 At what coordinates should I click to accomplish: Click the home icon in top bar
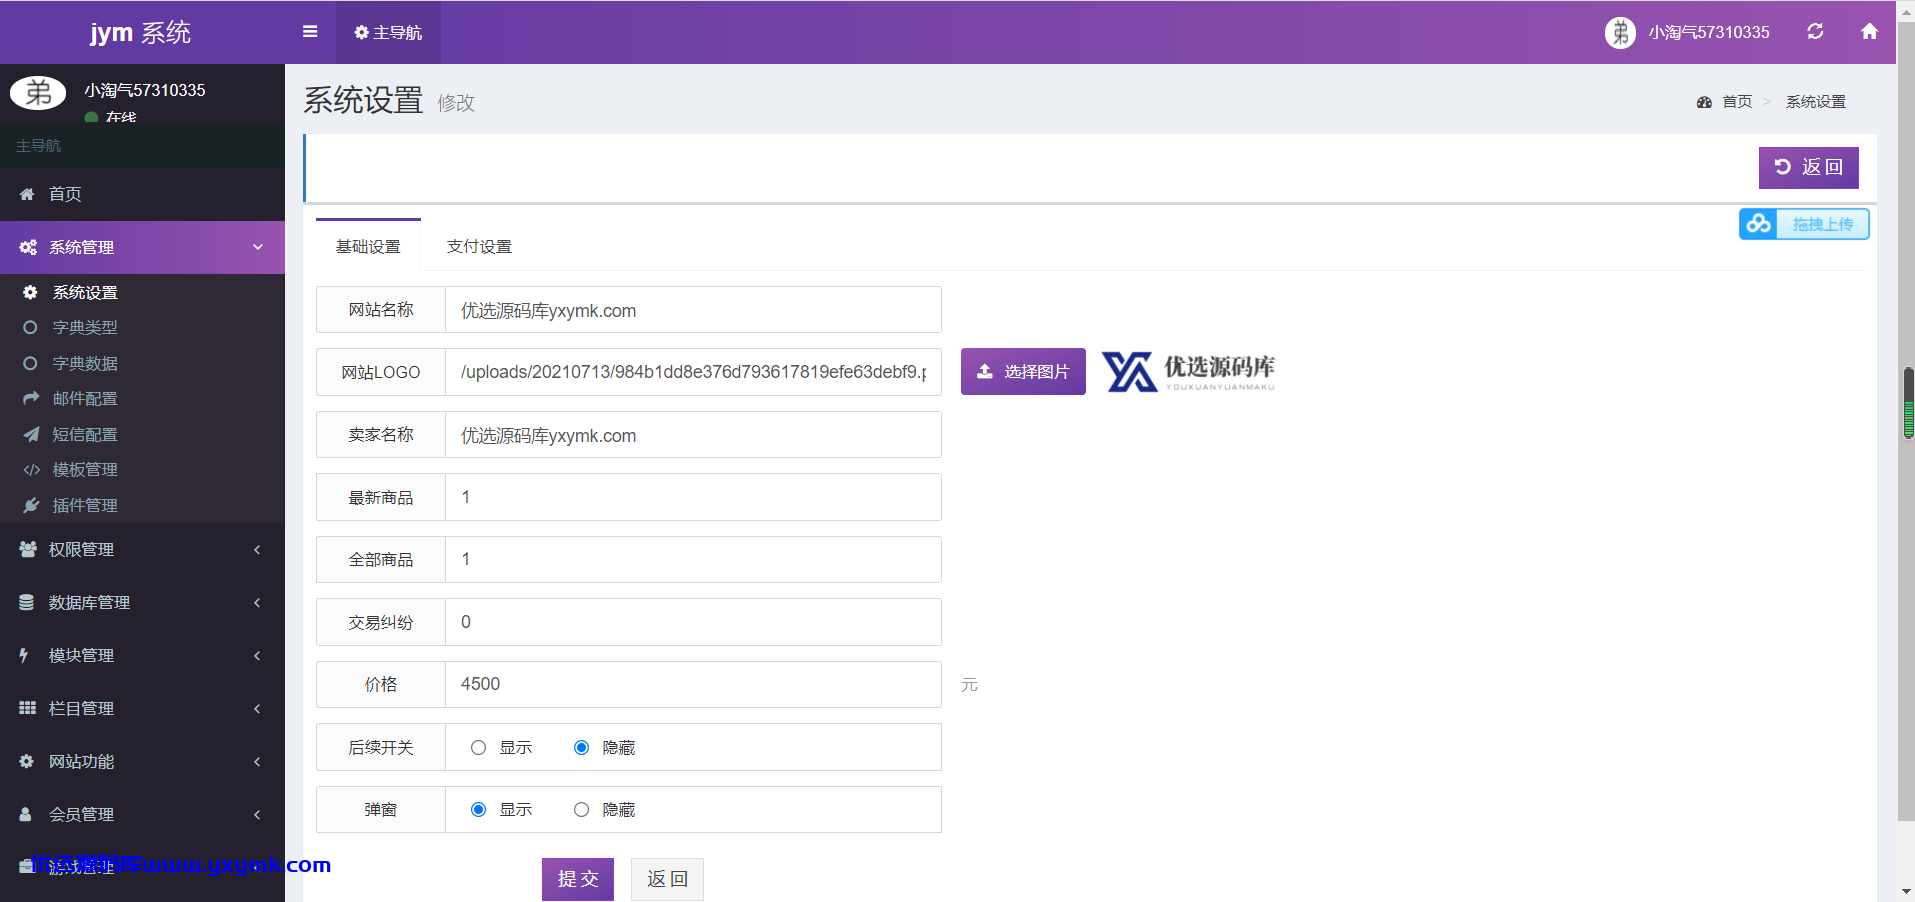pos(1869,32)
